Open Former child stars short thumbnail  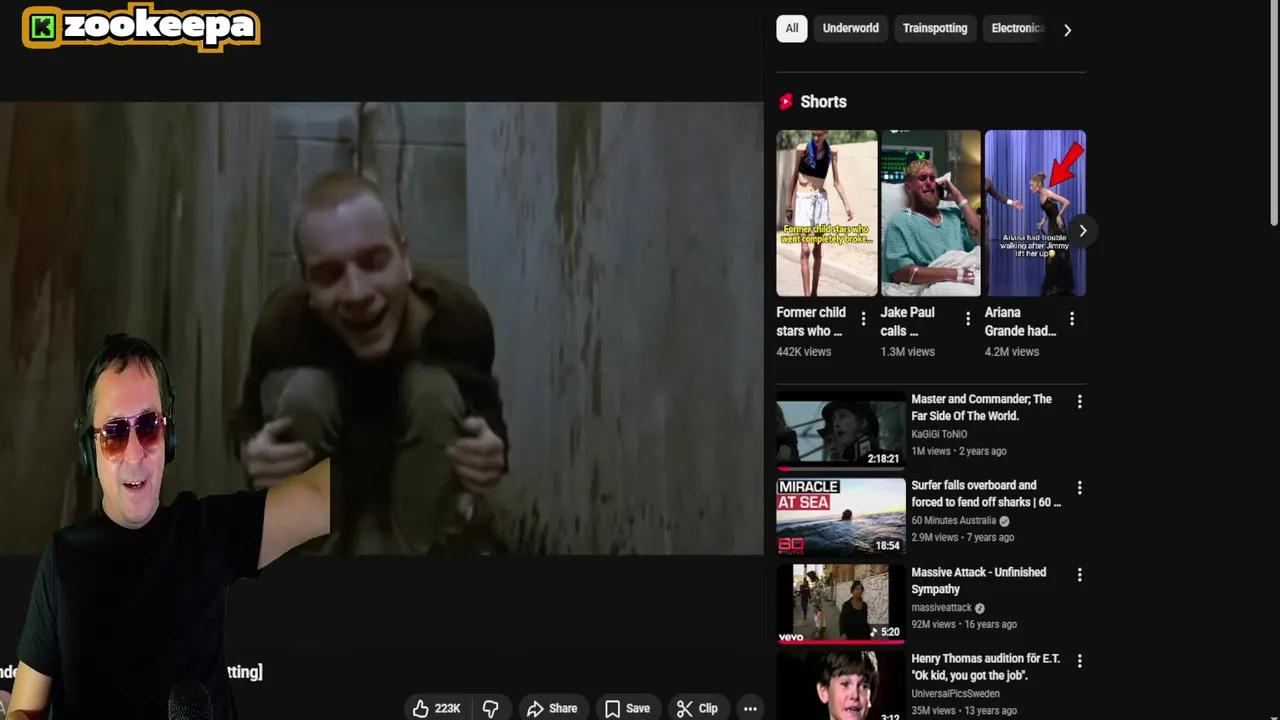pyautogui.click(x=827, y=213)
